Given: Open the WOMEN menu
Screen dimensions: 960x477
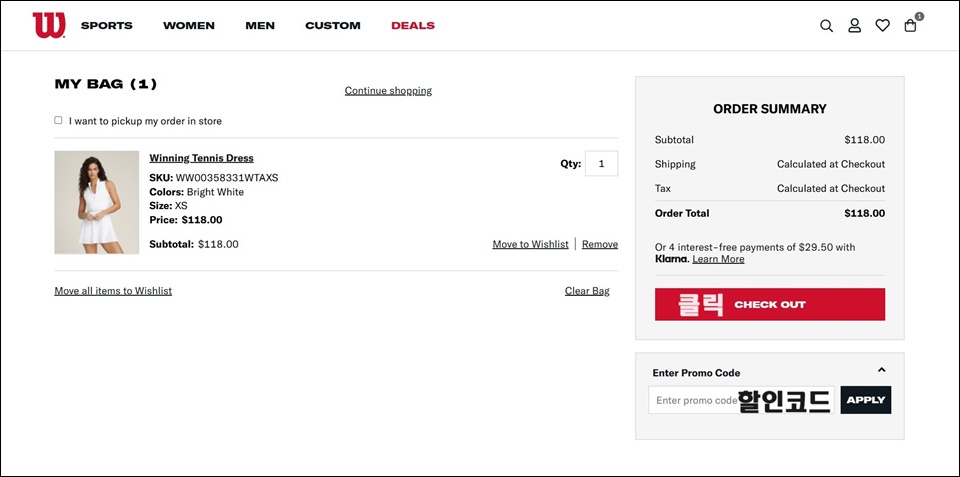Looking at the screenshot, I should pos(189,26).
